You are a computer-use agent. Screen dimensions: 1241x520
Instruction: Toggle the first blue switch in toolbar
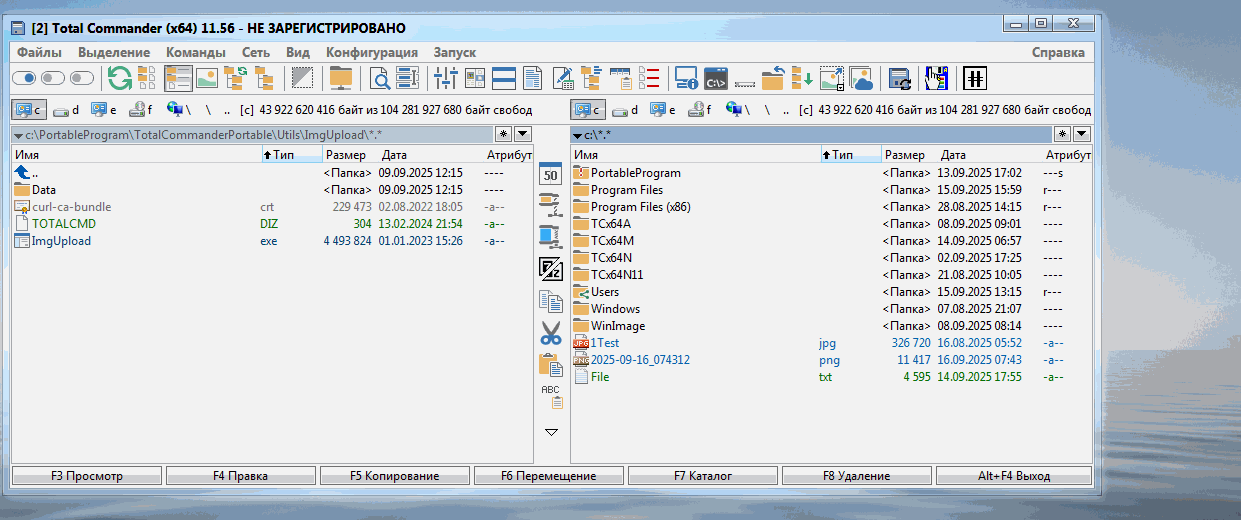(25, 78)
